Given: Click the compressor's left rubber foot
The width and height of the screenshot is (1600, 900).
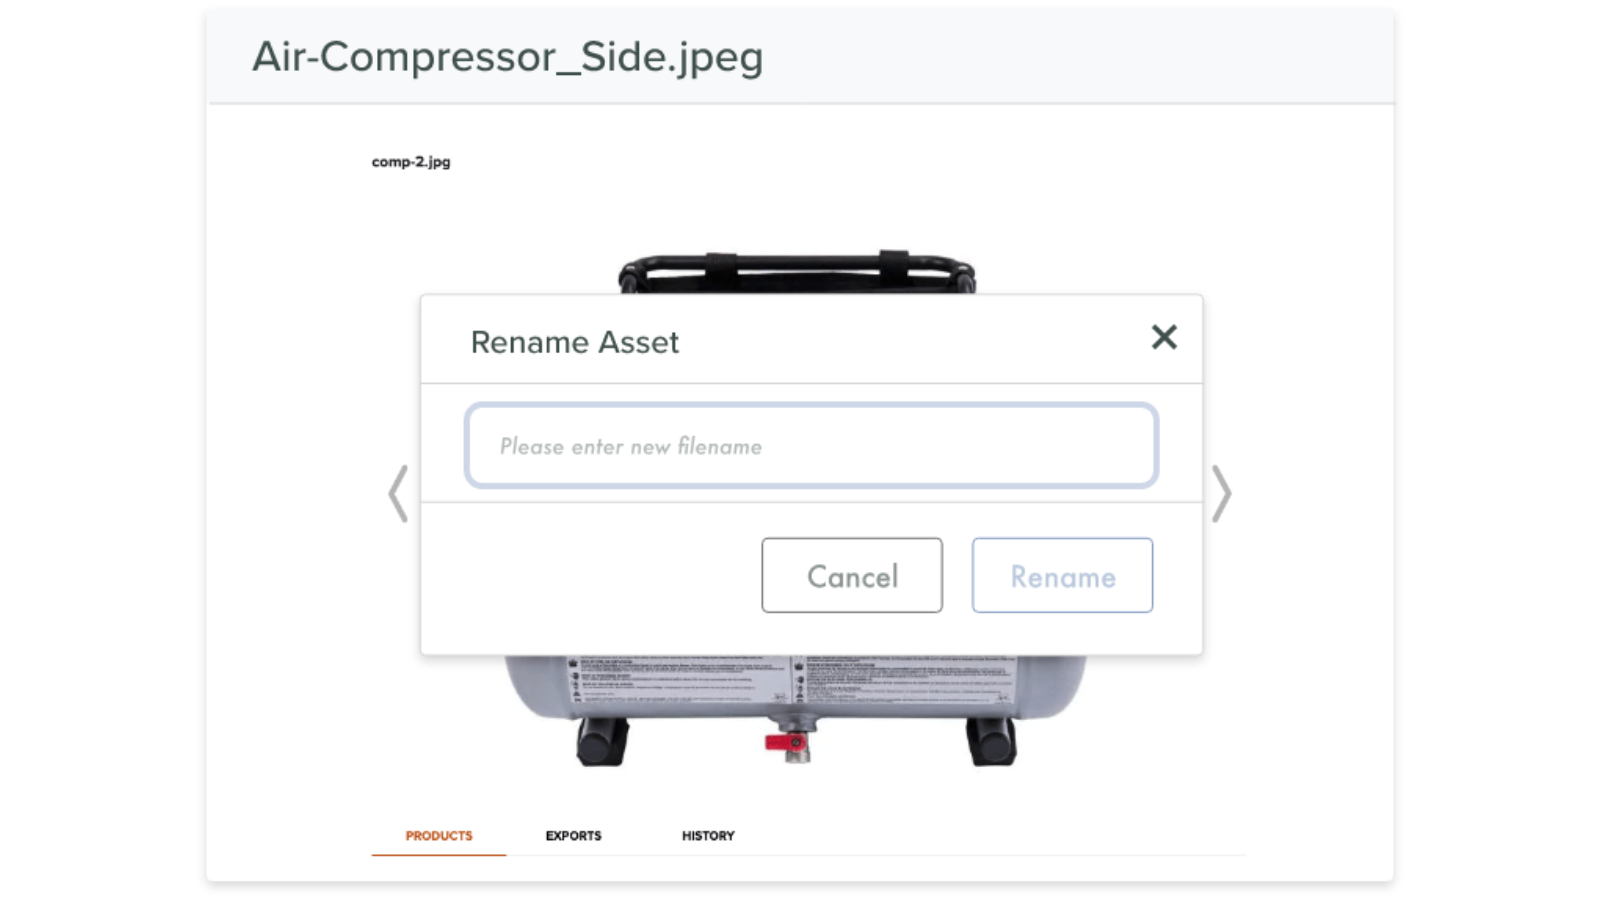Looking at the screenshot, I should point(602,742).
